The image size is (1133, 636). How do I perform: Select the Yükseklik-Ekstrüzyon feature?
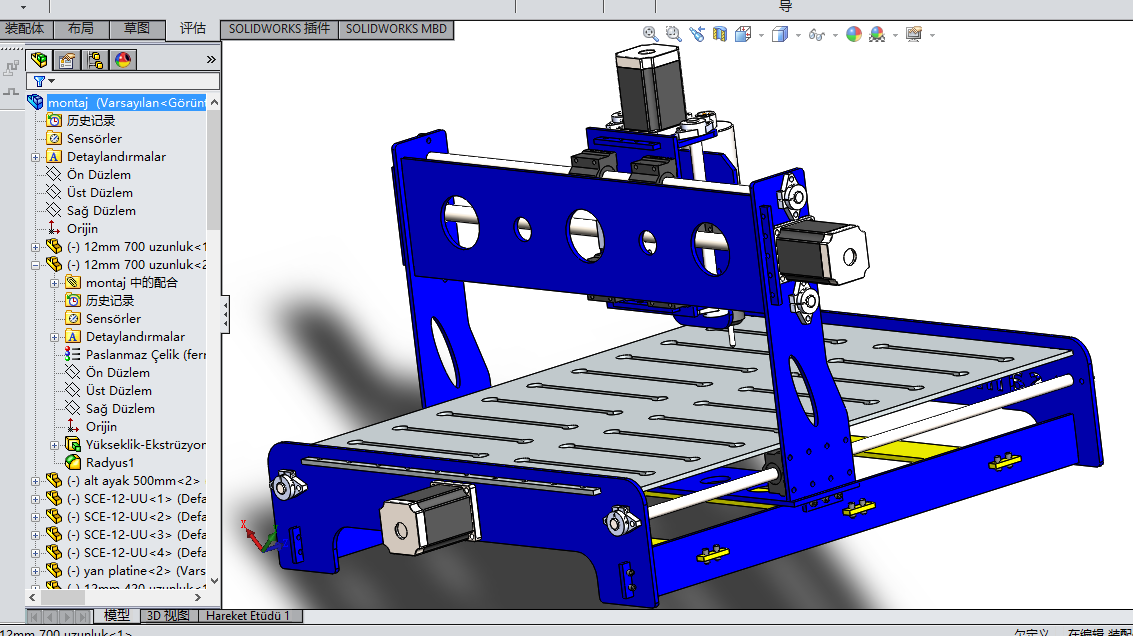(x=145, y=444)
